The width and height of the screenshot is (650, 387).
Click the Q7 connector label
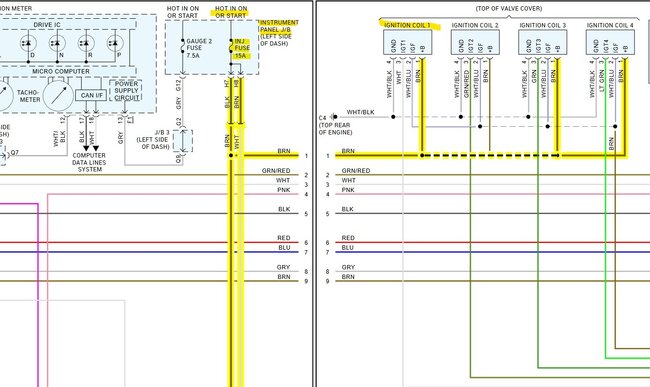pos(15,152)
